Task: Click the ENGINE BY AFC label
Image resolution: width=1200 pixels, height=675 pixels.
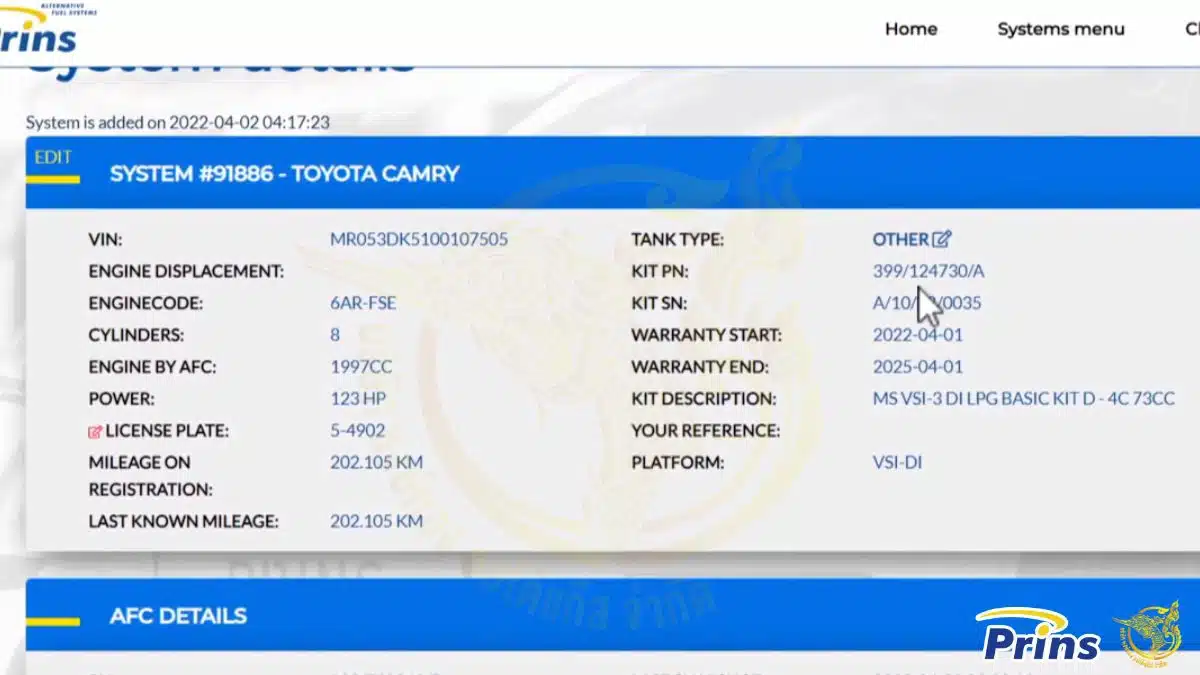Action: point(152,367)
